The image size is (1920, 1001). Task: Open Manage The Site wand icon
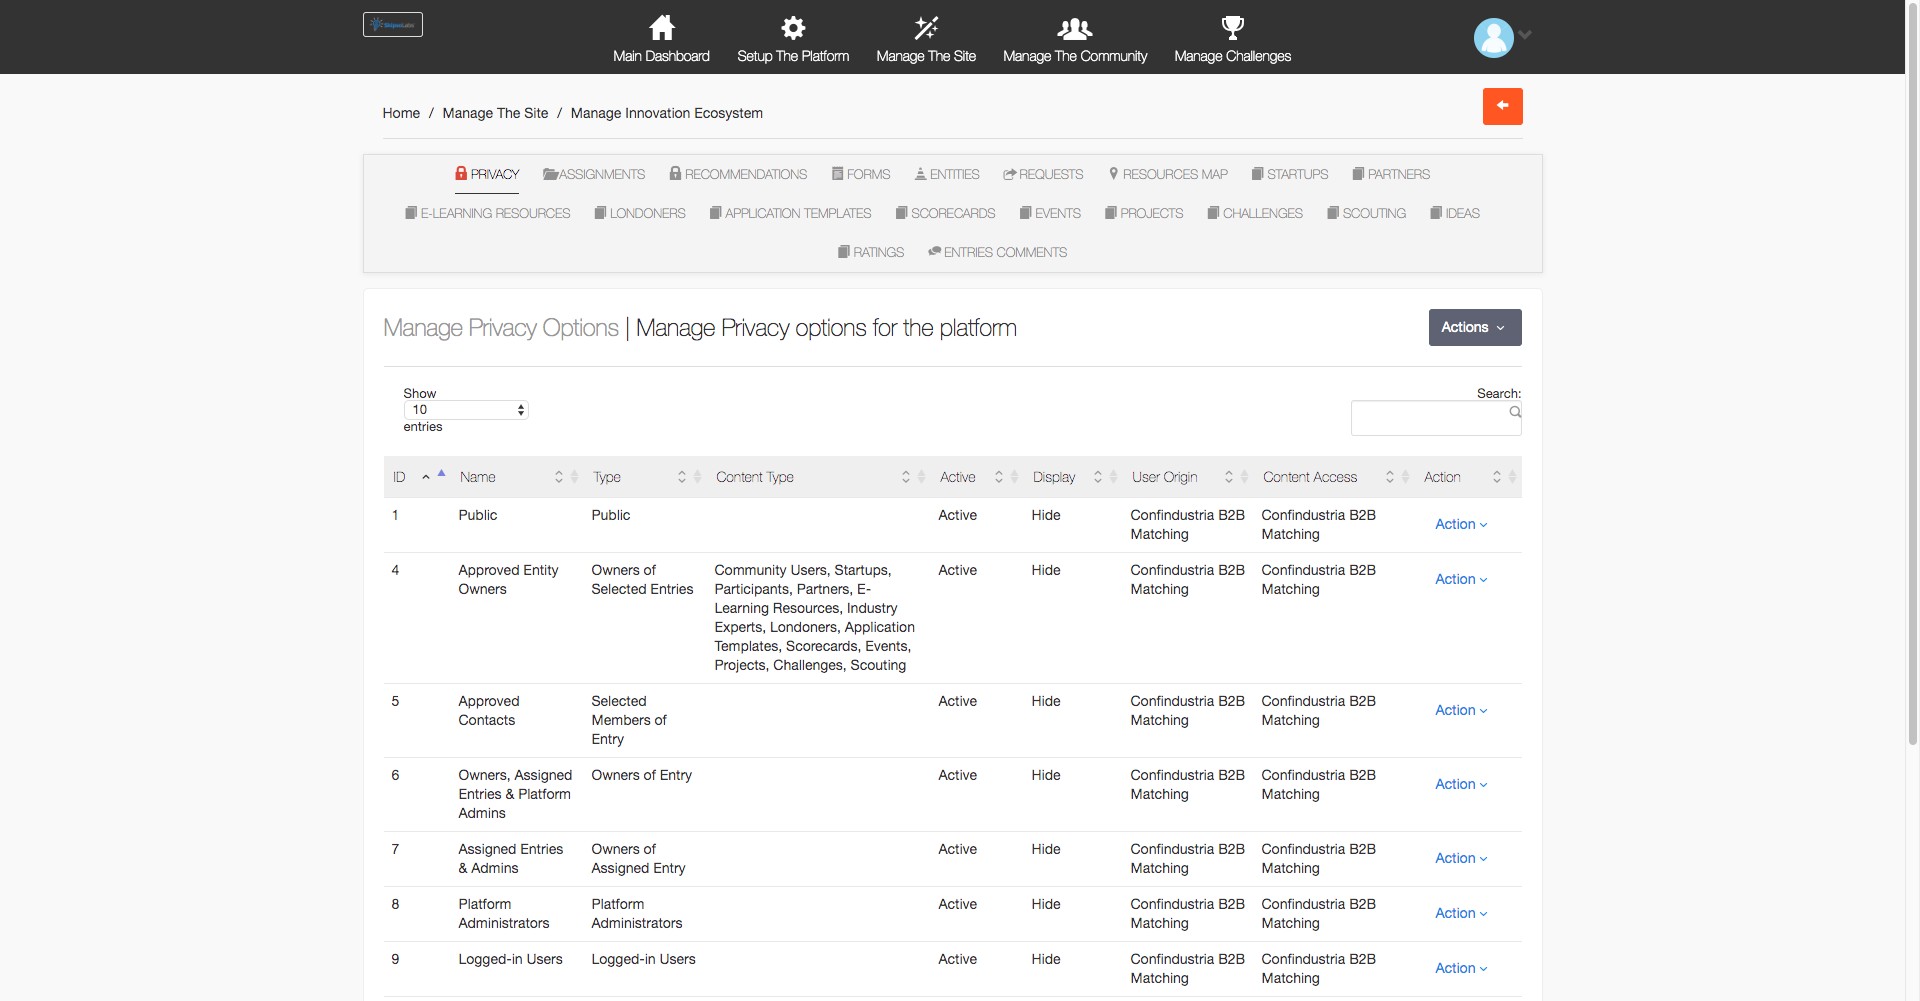click(926, 27)
